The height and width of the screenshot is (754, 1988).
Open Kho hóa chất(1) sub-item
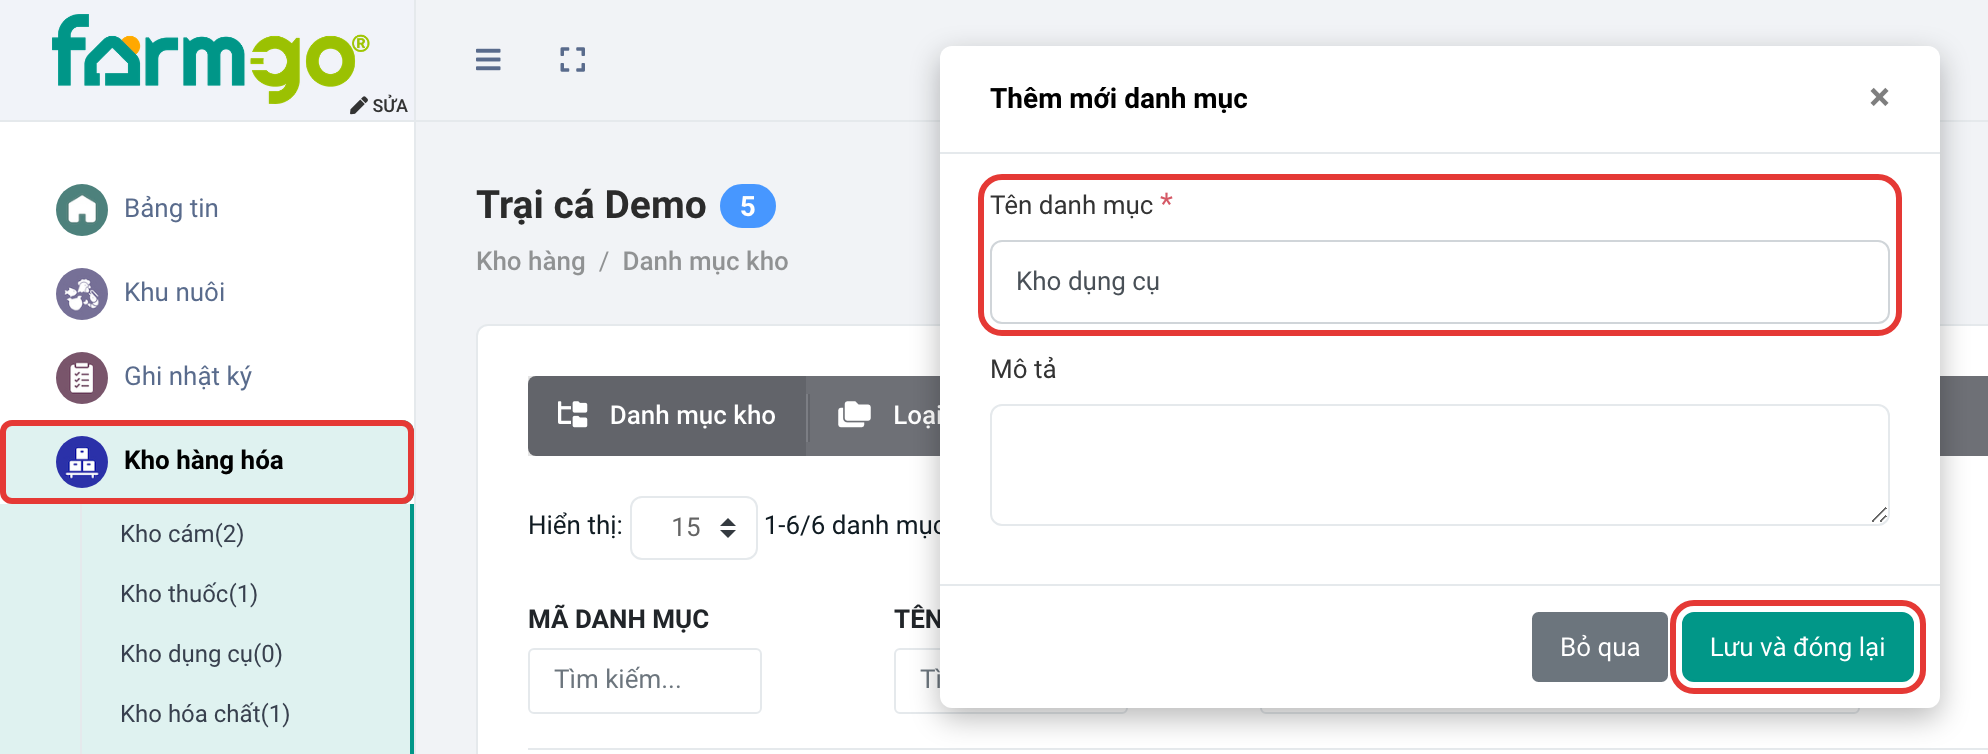(205, 714)
